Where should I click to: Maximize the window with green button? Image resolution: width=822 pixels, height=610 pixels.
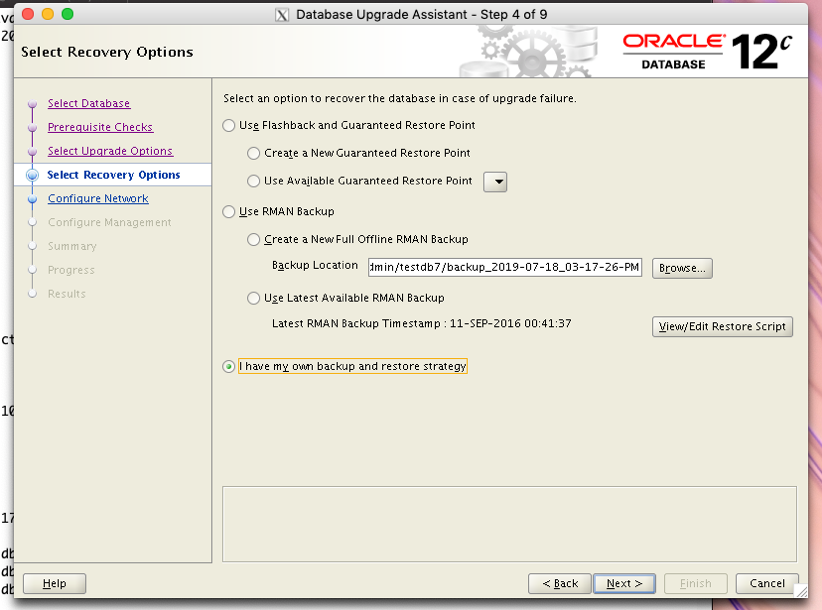click(68, 14)
